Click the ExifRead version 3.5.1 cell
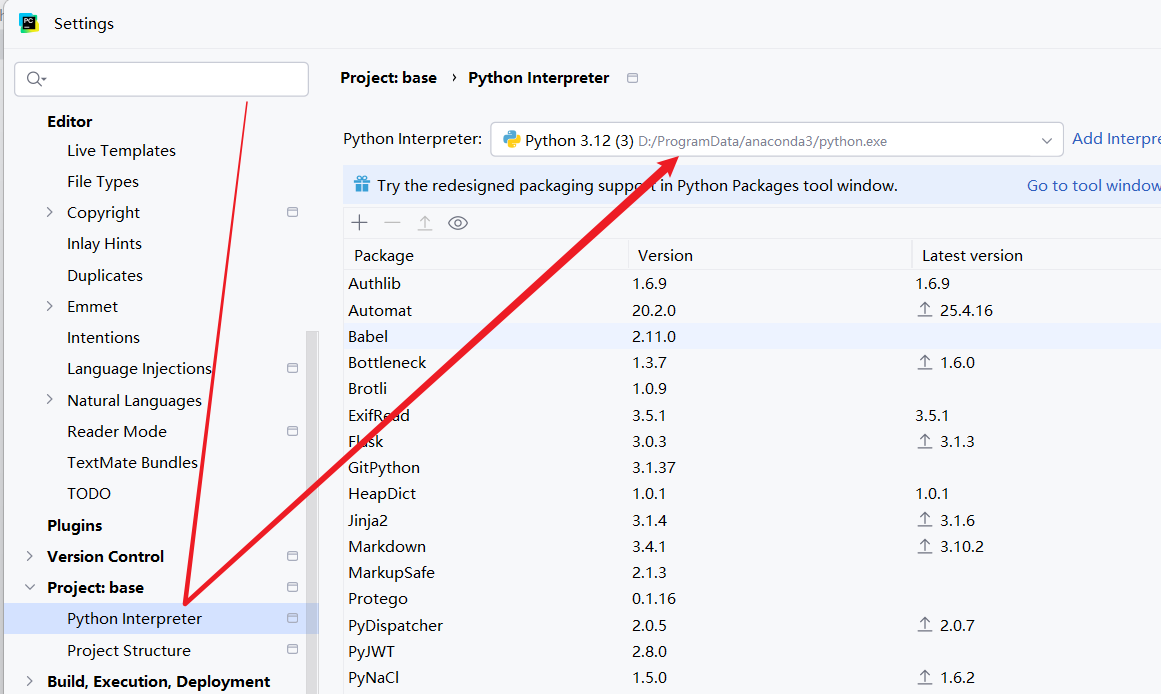This screenshot has width=1161, height=694. pyautogui.click(x=649, y=416)
